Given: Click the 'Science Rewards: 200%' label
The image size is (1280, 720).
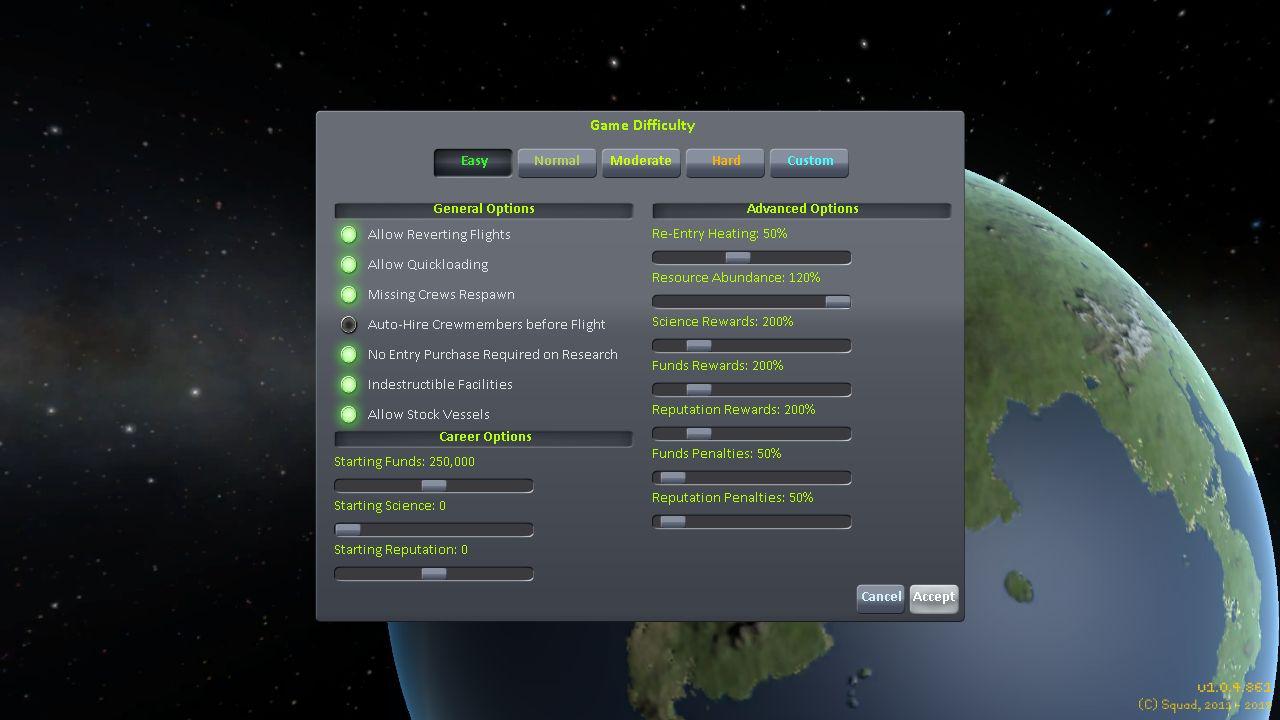Looking at the screenshot, I should (x=723, y=322).
